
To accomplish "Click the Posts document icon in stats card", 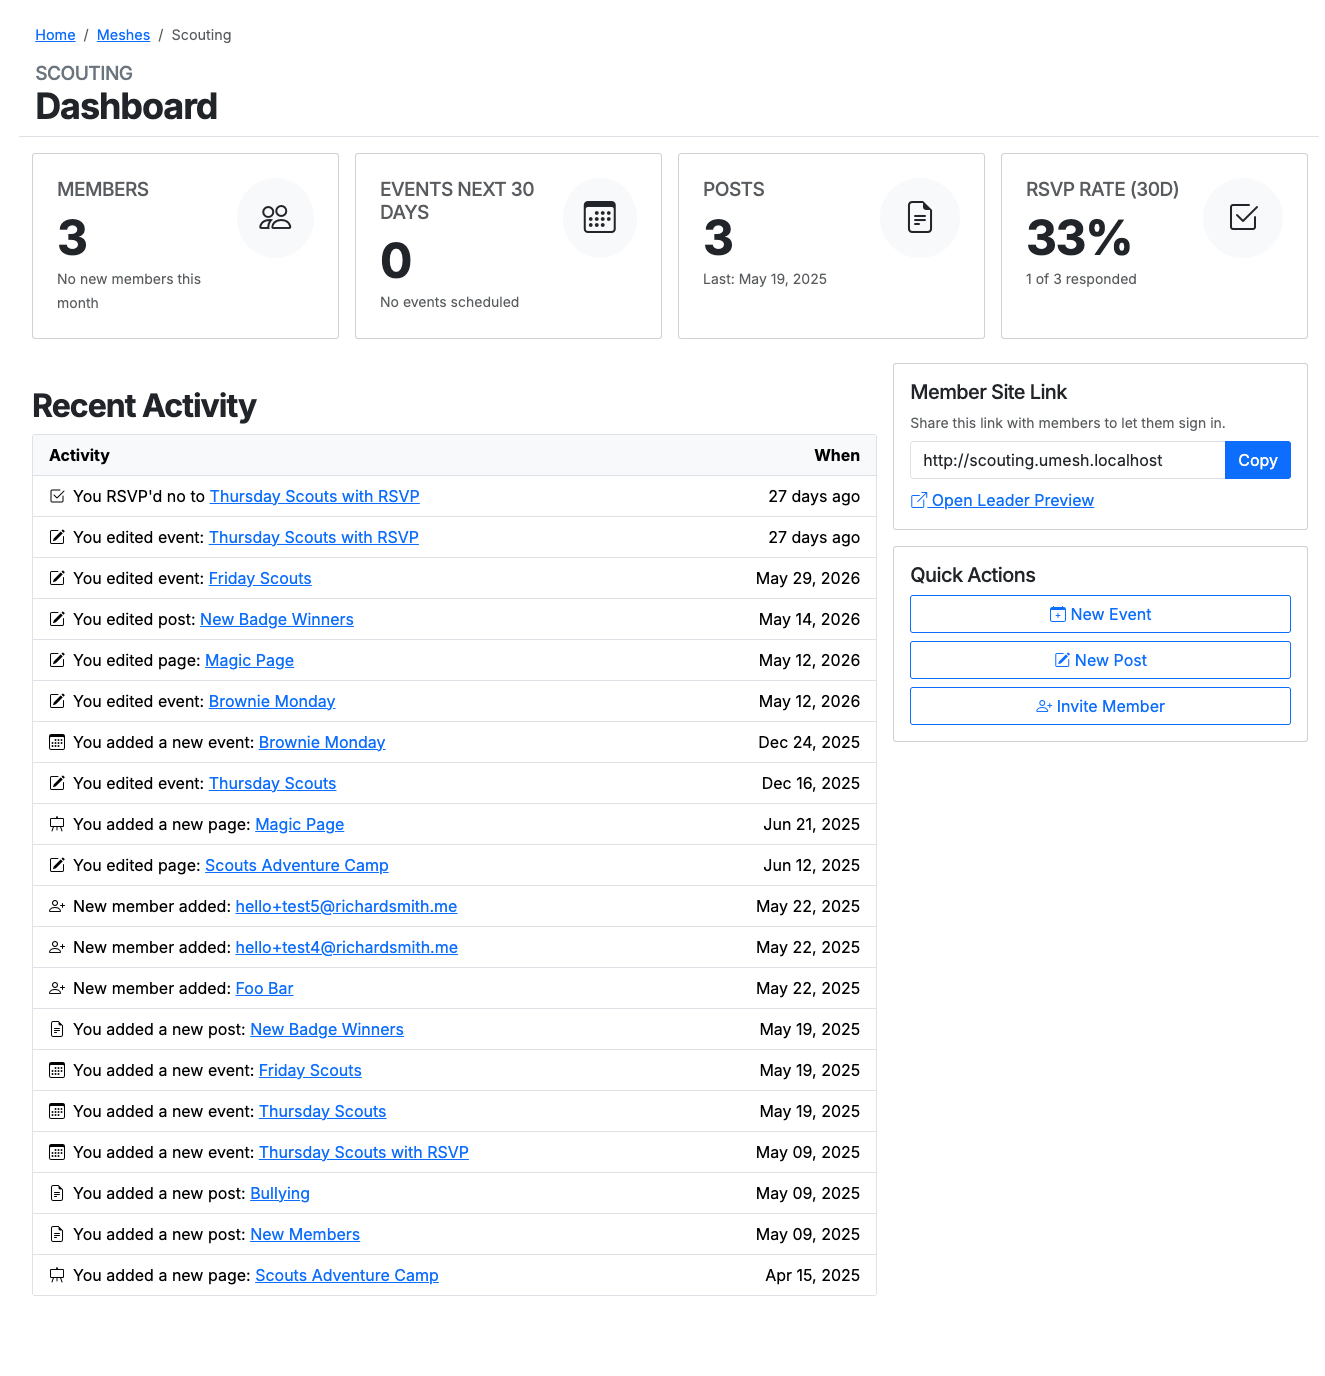I will 920,217.
